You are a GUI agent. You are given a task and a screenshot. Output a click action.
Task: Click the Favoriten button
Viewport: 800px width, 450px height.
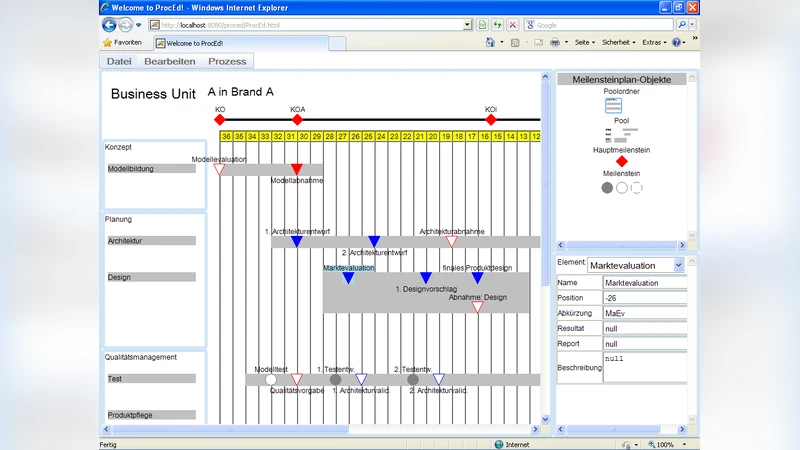(x=122, y=42)
